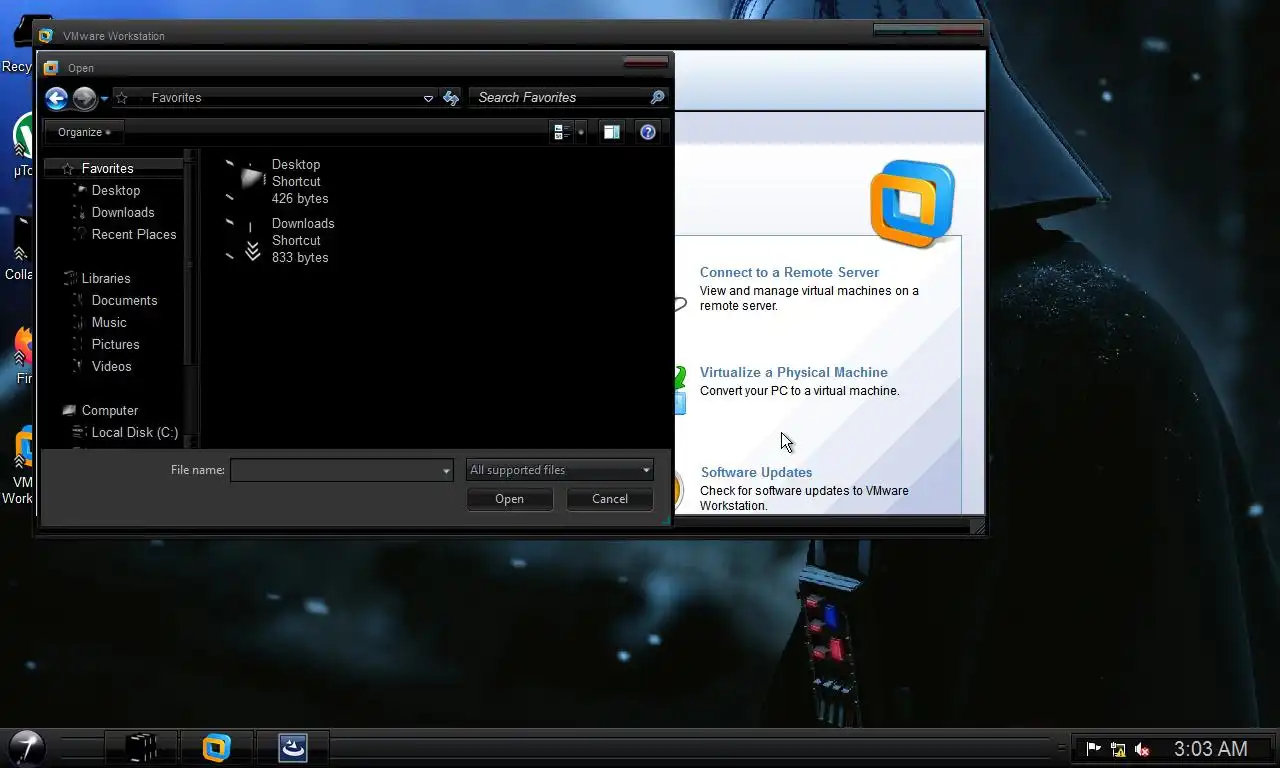Select Favorites in the navigation tree

[107, 168]
